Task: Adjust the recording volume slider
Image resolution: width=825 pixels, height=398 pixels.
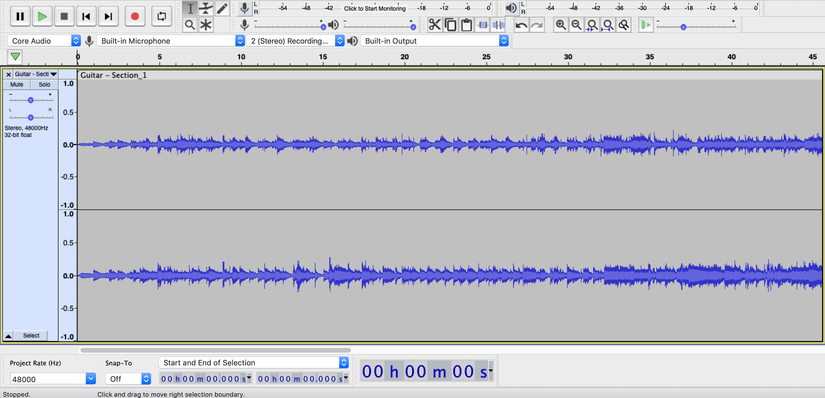Action: coord(289,25)
